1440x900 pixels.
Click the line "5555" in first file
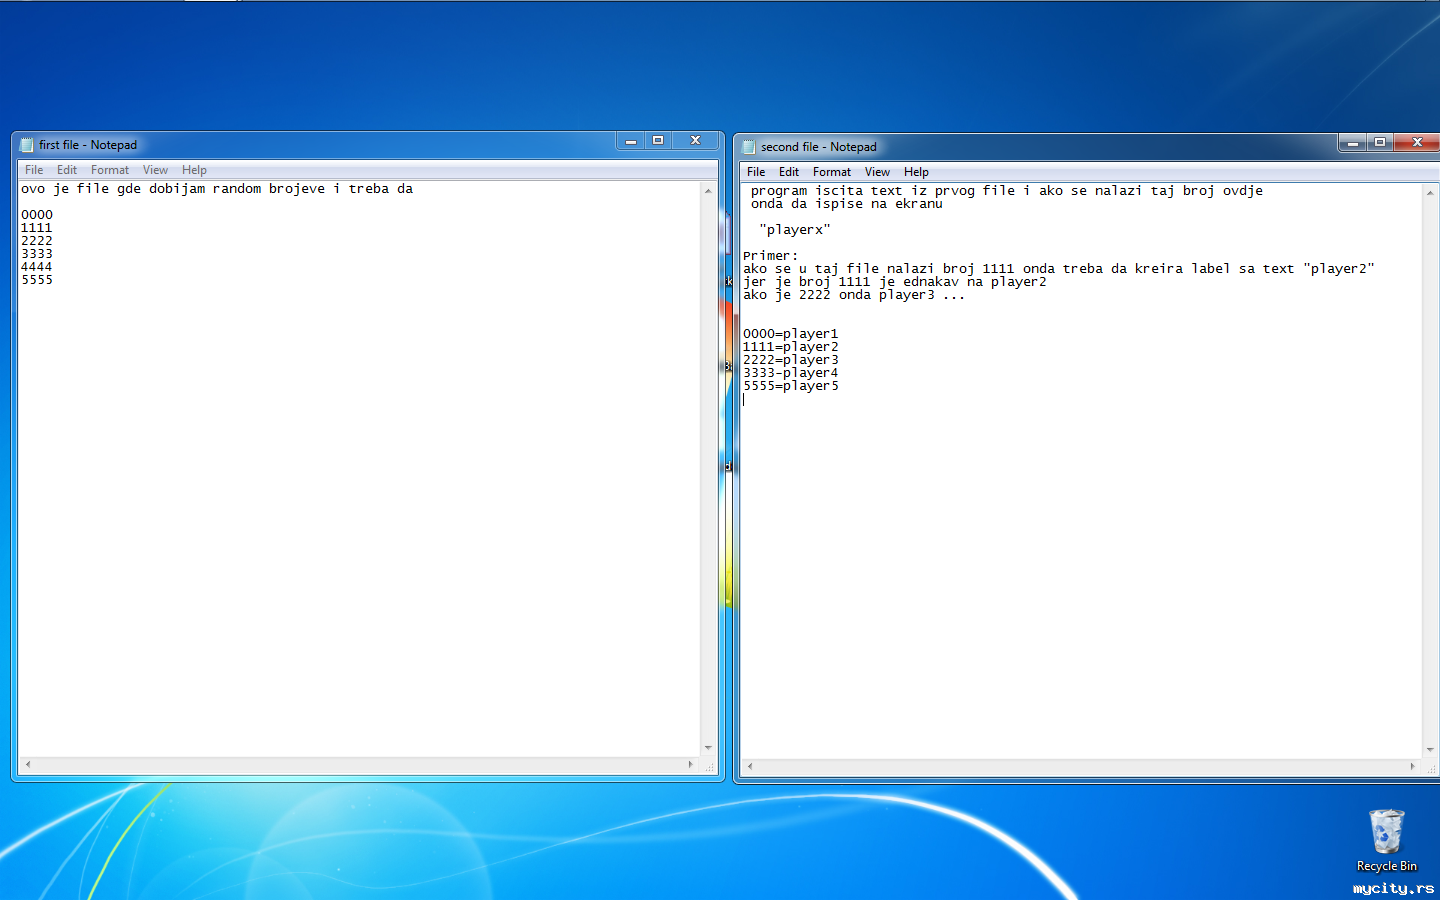(x=37, y=280)
